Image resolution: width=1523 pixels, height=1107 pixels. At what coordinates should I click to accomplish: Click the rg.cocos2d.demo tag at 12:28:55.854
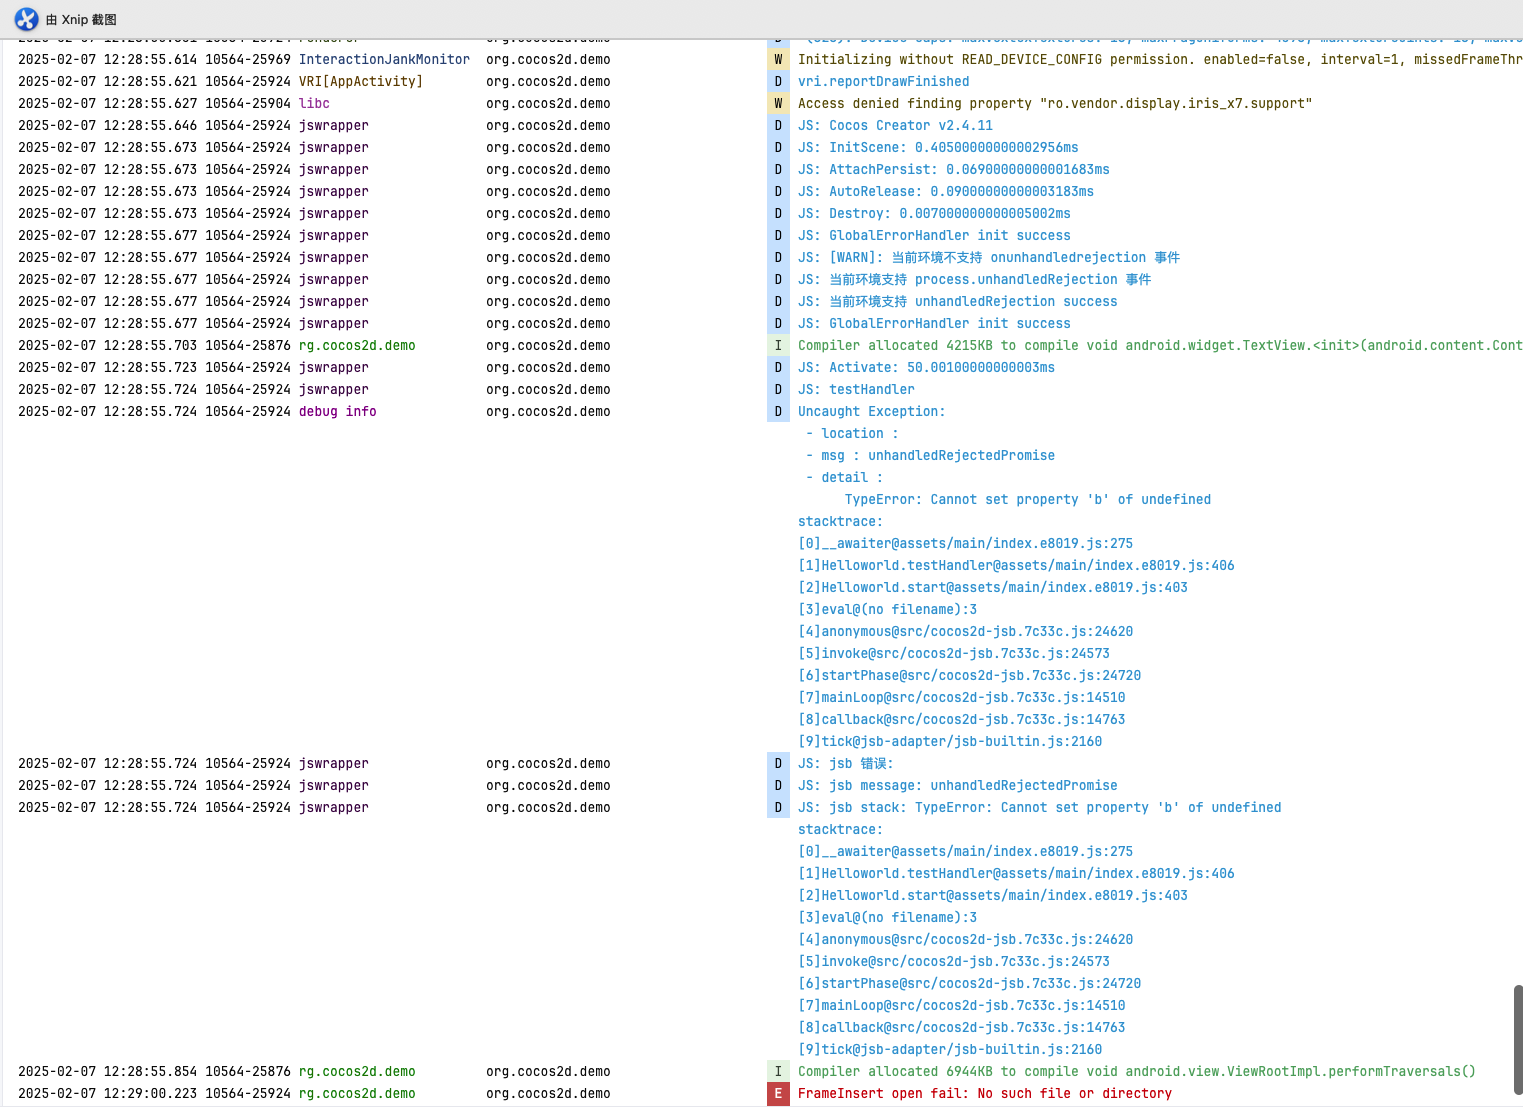click(x=357, y=1072)
